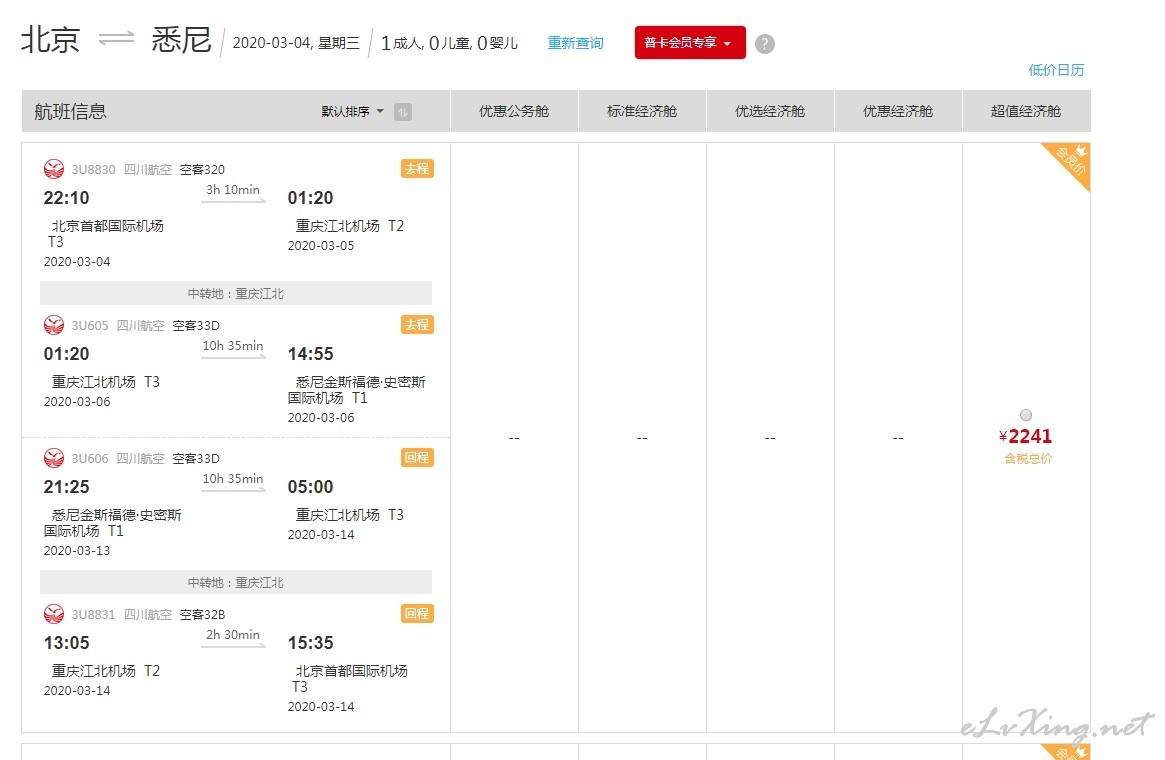Click the 2h 30min duration text

click(233, 634)
